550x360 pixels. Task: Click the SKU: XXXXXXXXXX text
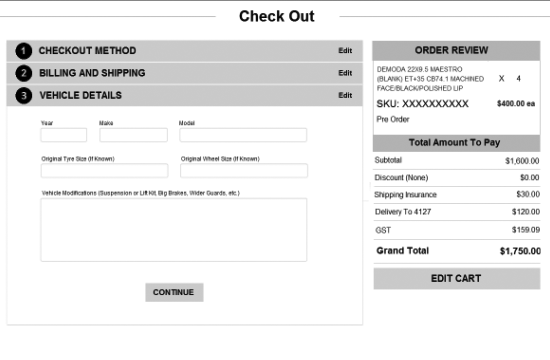click(x=422, y=104)
